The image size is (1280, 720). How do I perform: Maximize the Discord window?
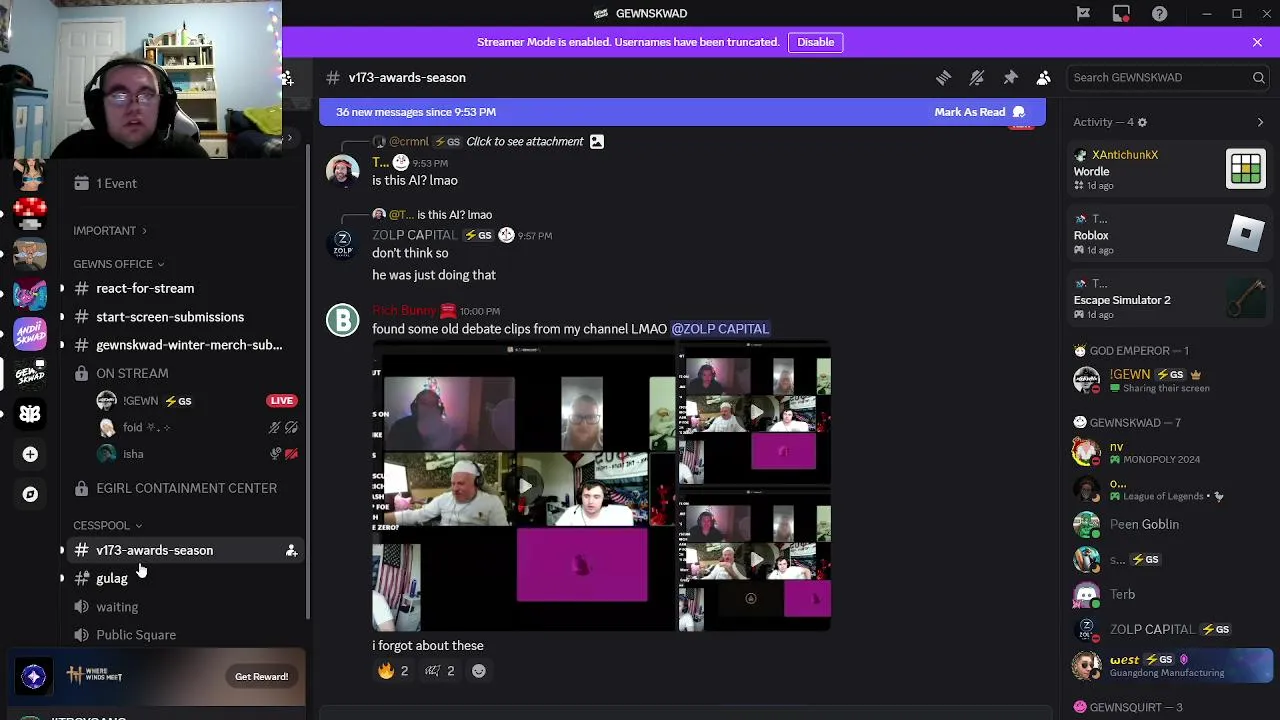click(1237, 13)
